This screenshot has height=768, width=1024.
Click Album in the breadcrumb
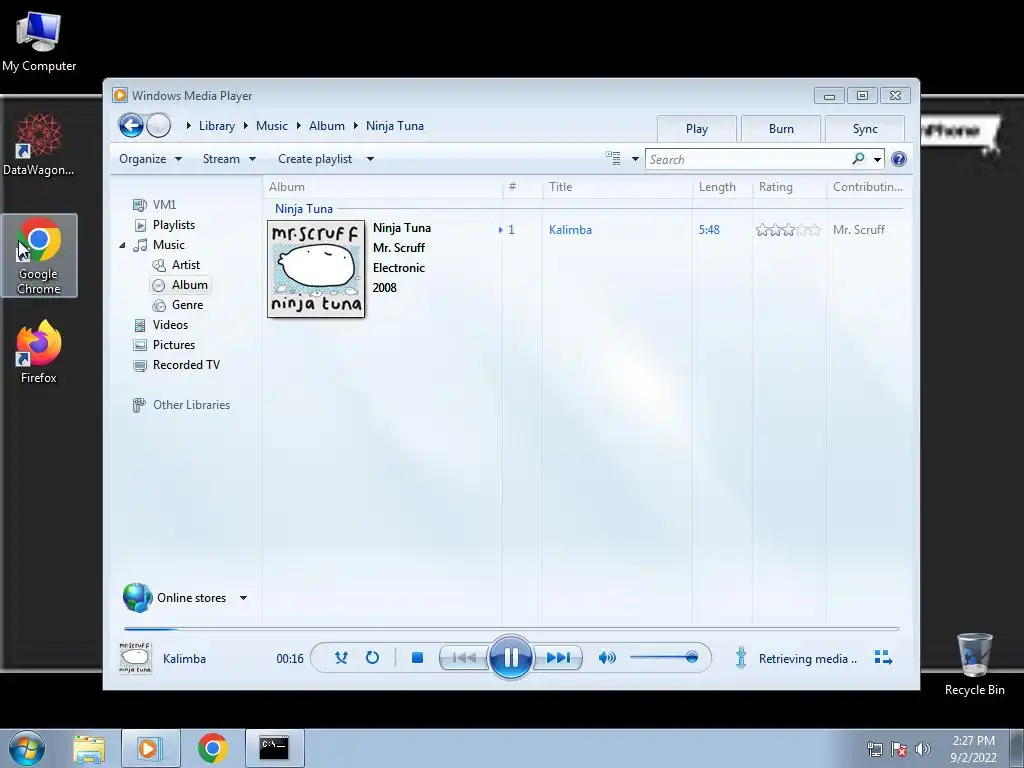327,125
